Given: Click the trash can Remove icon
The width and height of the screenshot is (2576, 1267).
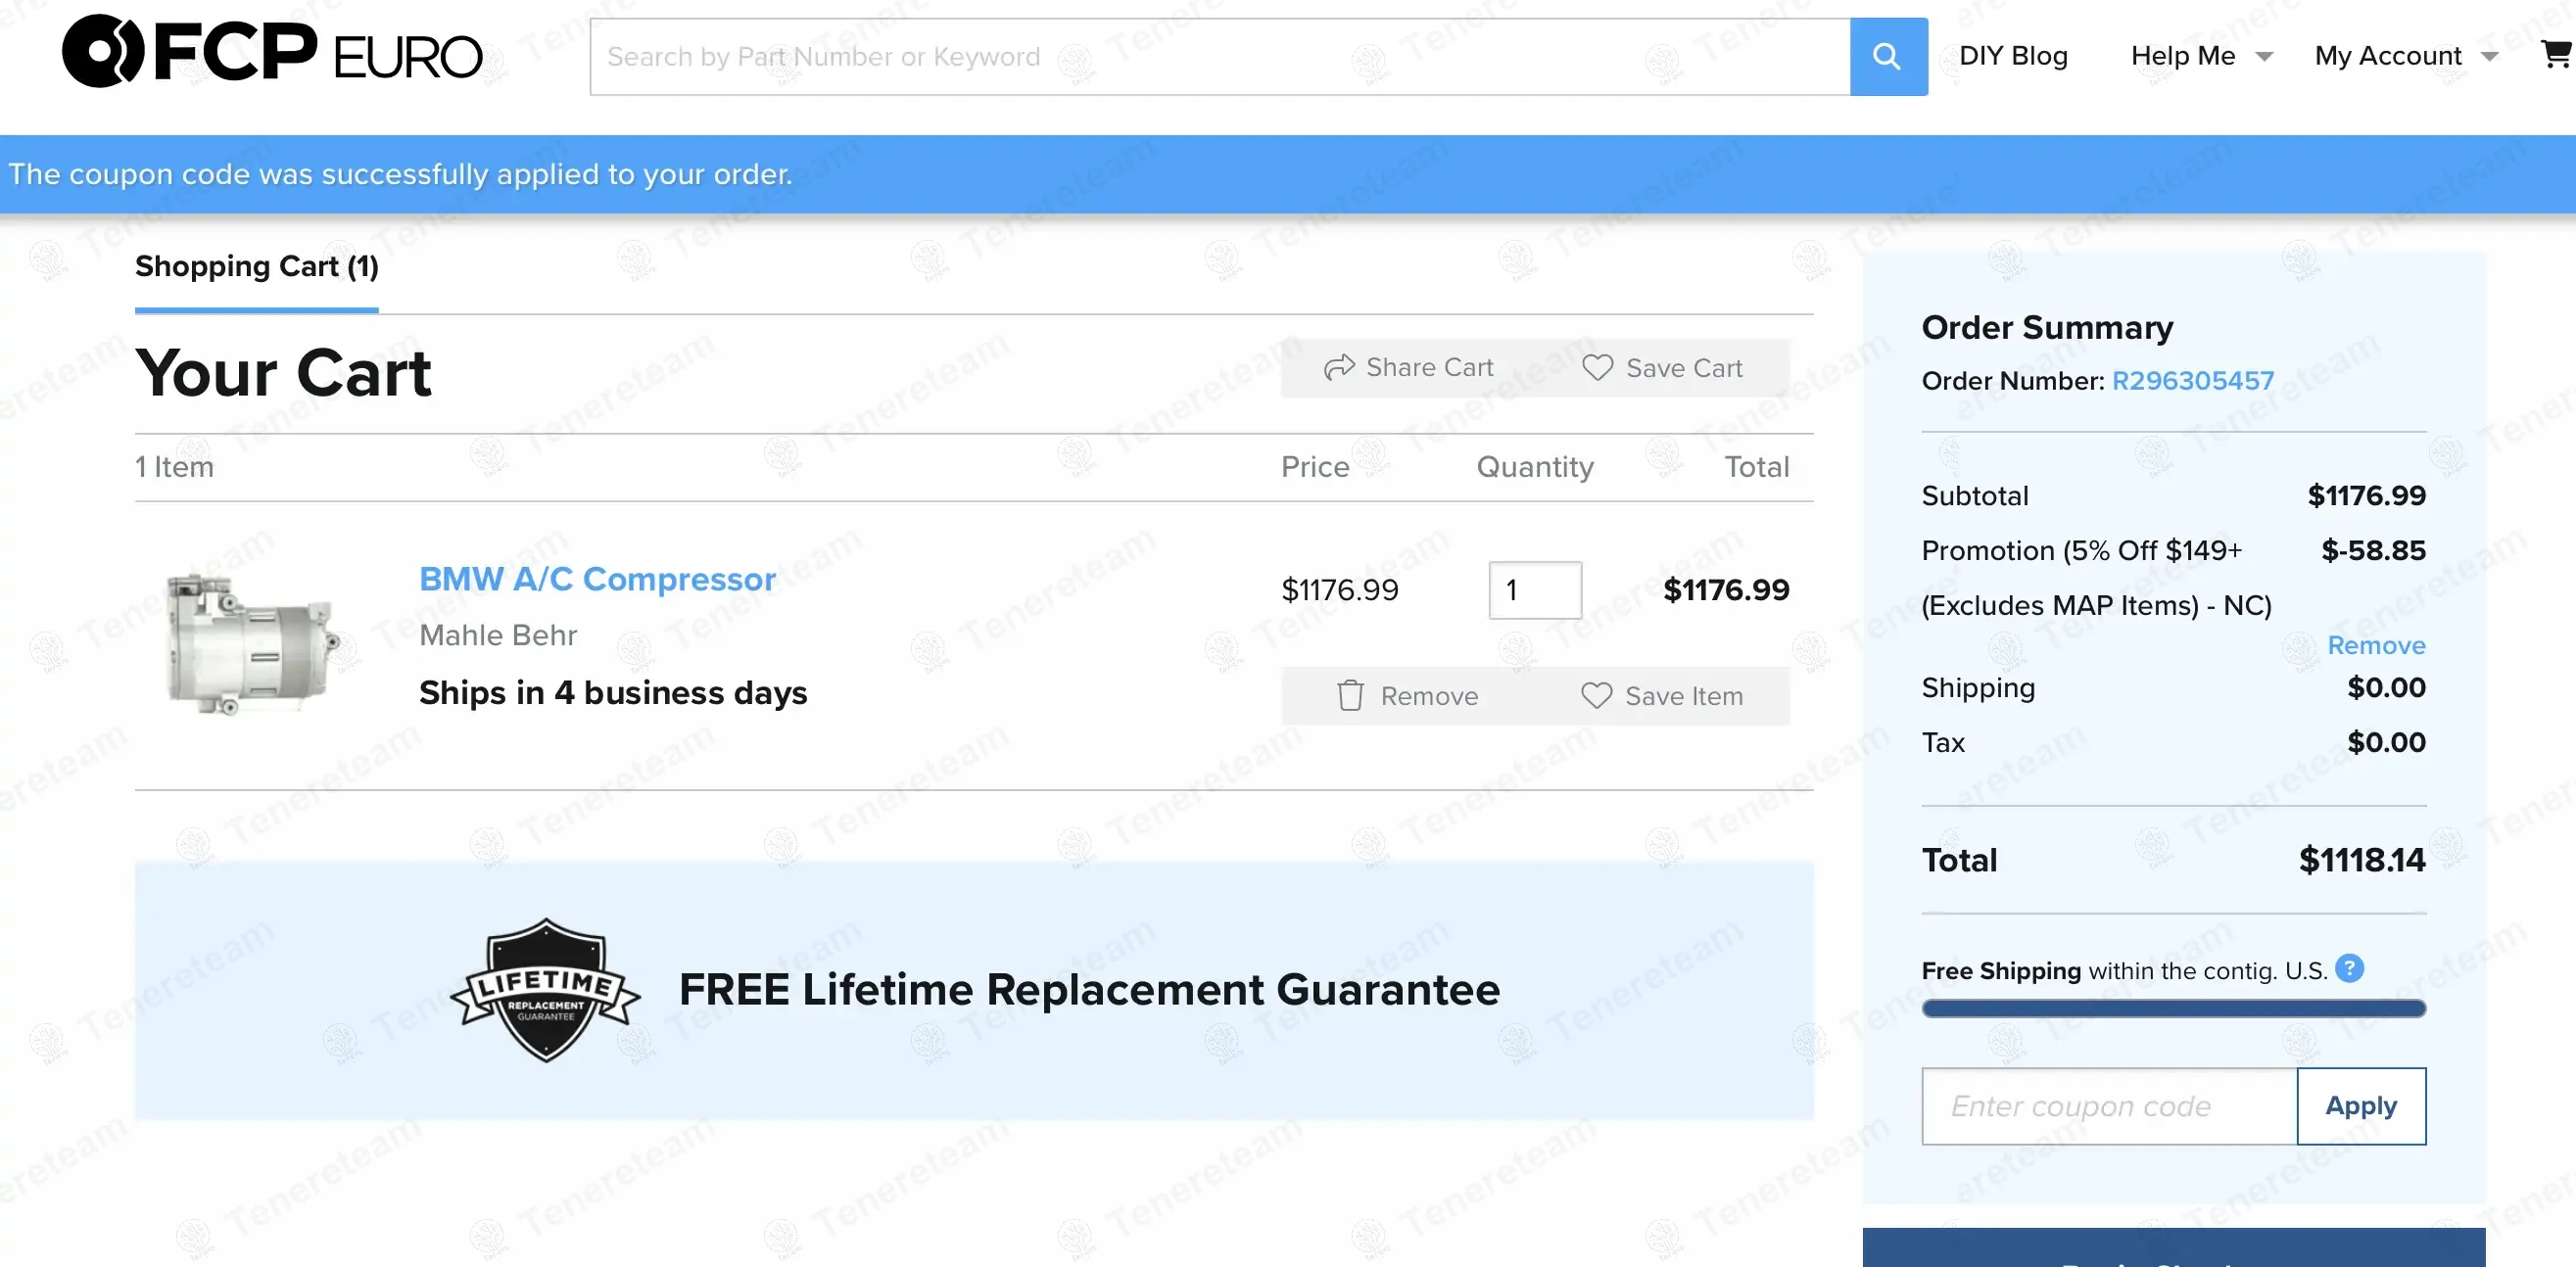Looking at the screenshot, I should tap(1350, 696).
